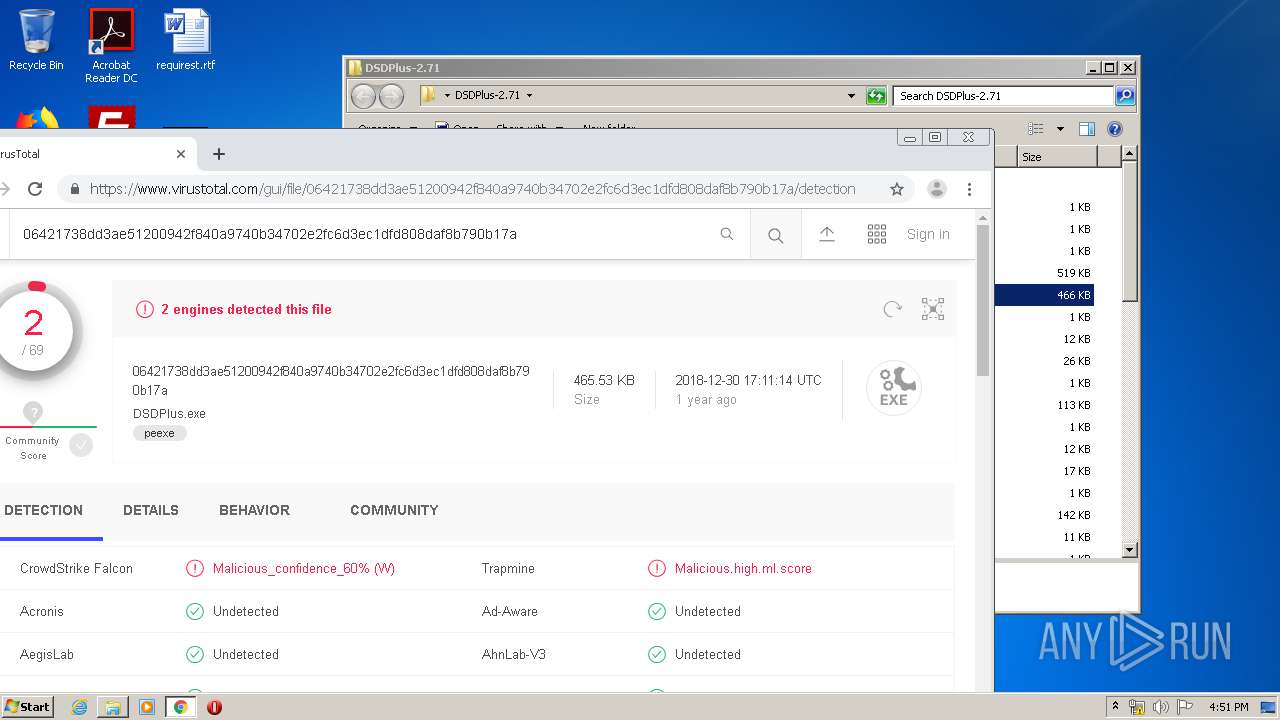Click the AhnLab-V3 engine name
Image resolution: width=1280 pixels, height=720 pixels.
coord(513,654)
